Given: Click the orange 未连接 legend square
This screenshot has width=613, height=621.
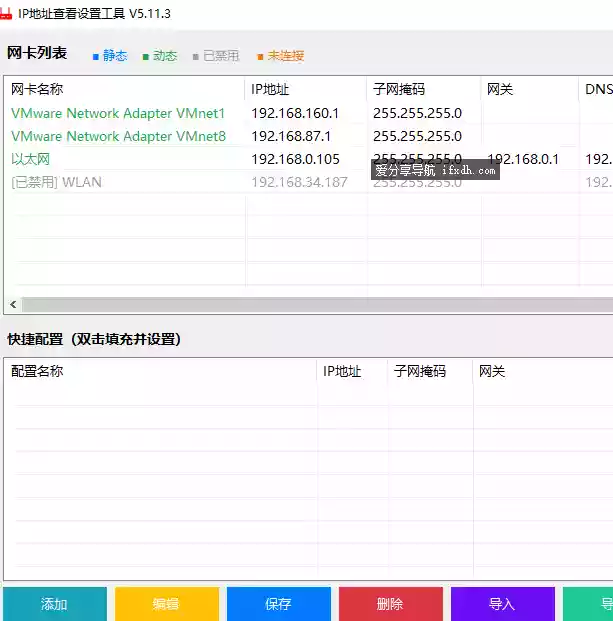Looking at the screenshot, I should 260,57.
